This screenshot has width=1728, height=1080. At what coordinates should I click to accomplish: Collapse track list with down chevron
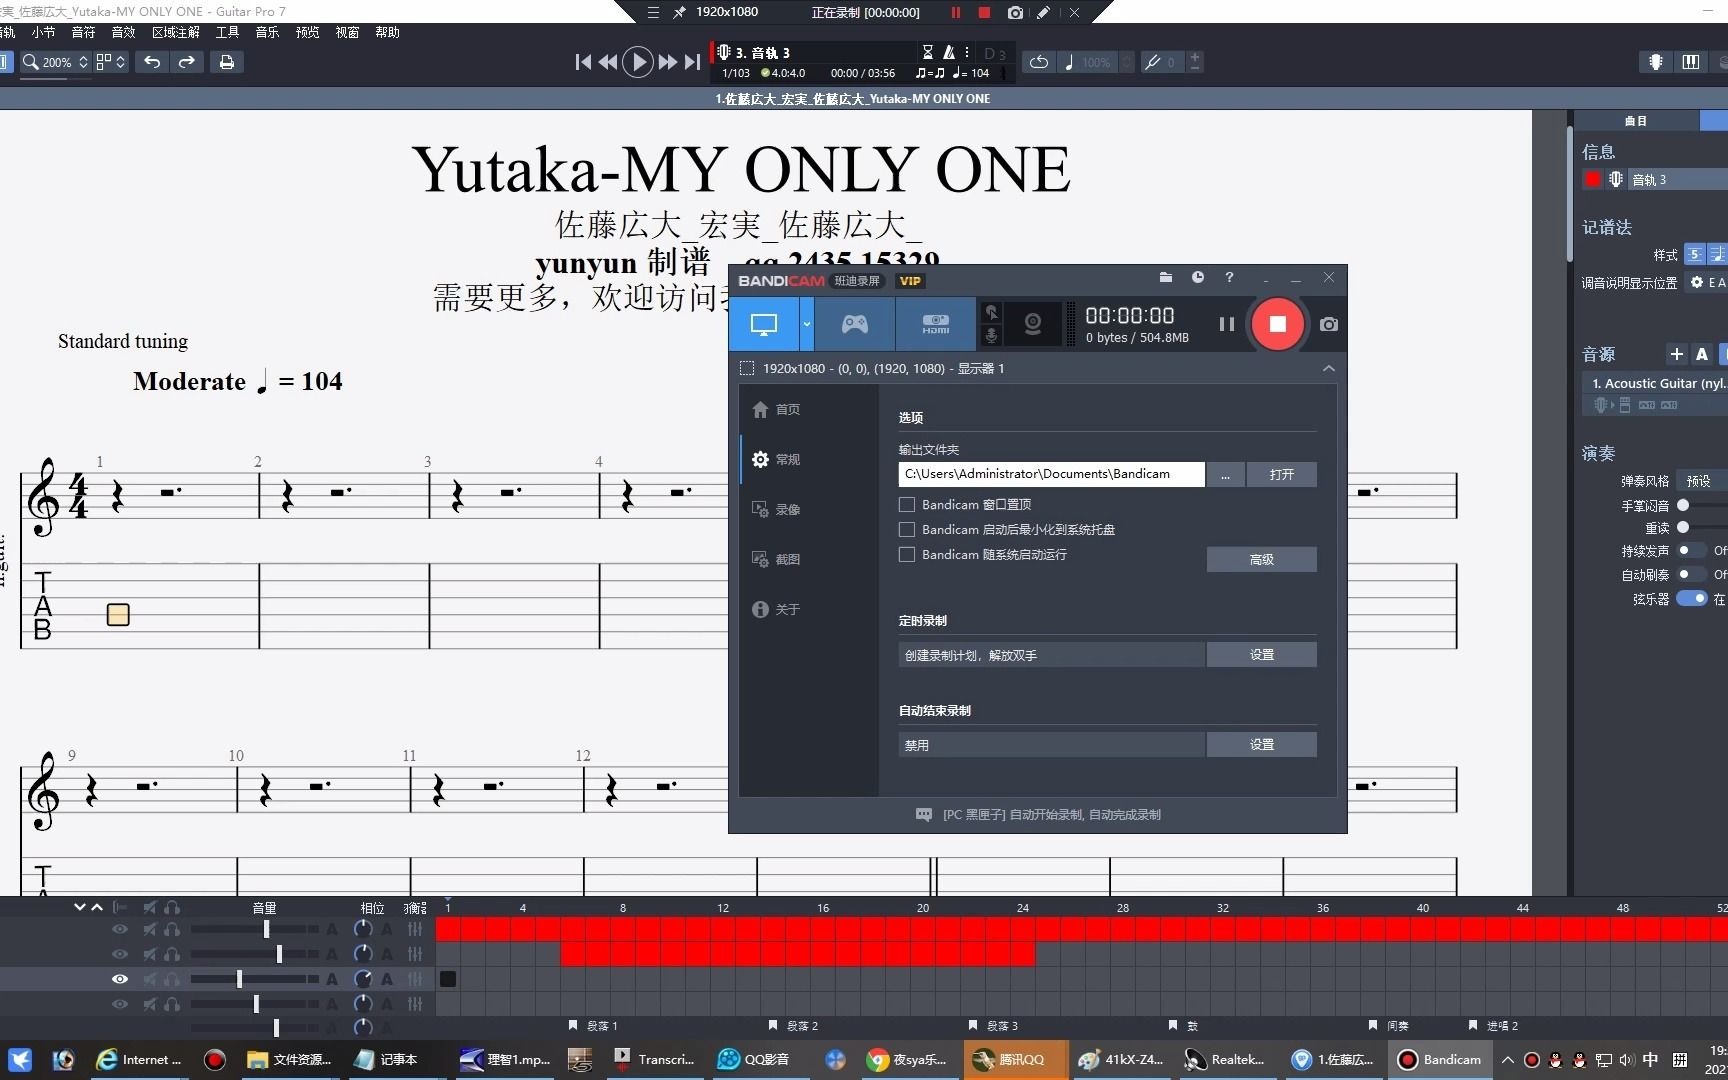pos(80,907)
